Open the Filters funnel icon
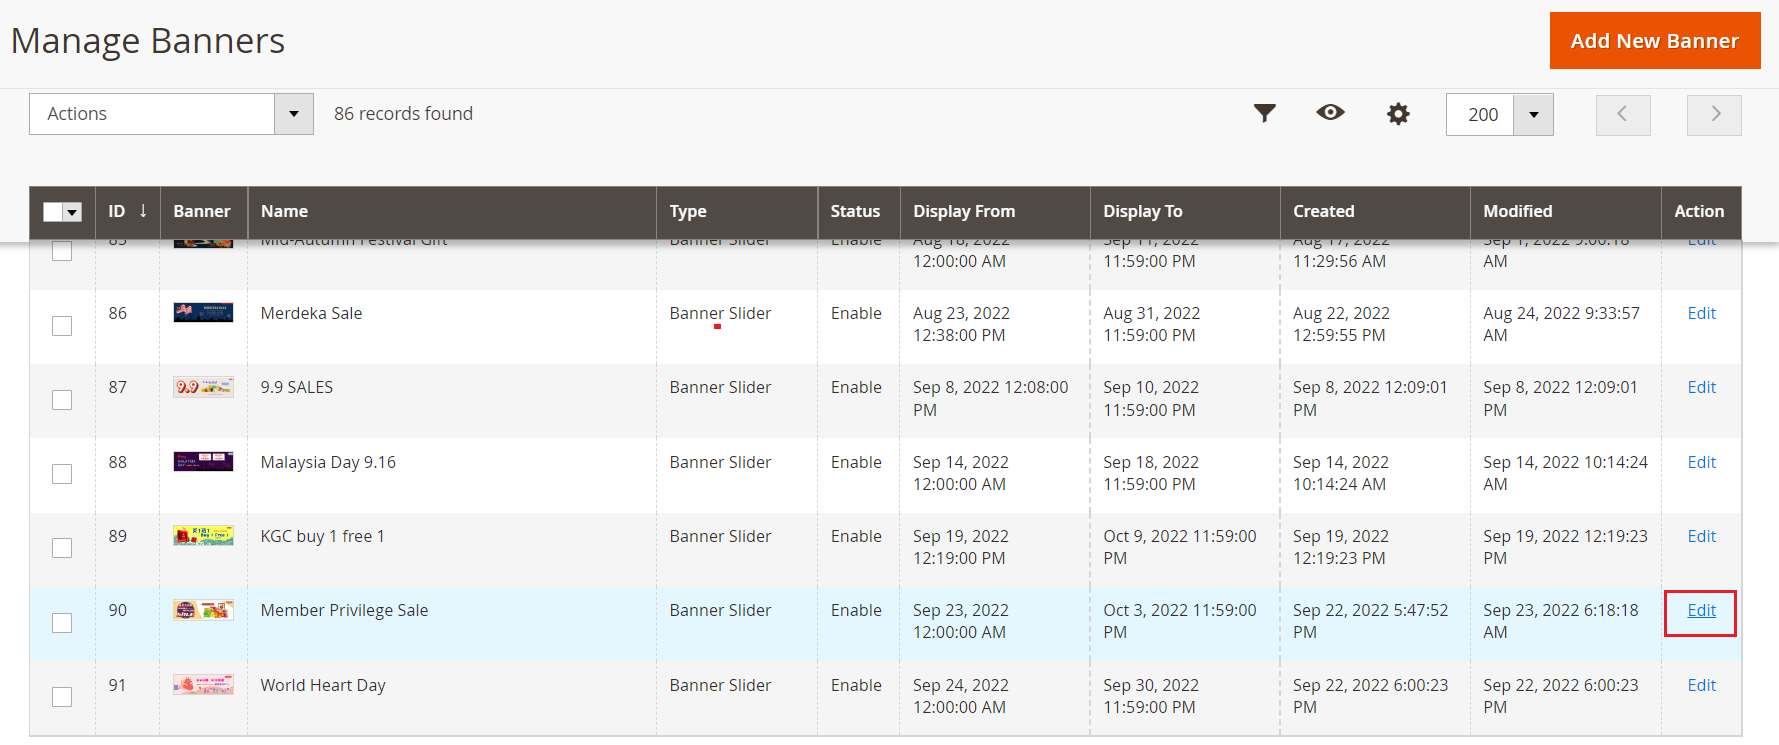Image resolution: width=1779 pixels, height=745 pixels. pyautogui.click(x=1265, y=113)
